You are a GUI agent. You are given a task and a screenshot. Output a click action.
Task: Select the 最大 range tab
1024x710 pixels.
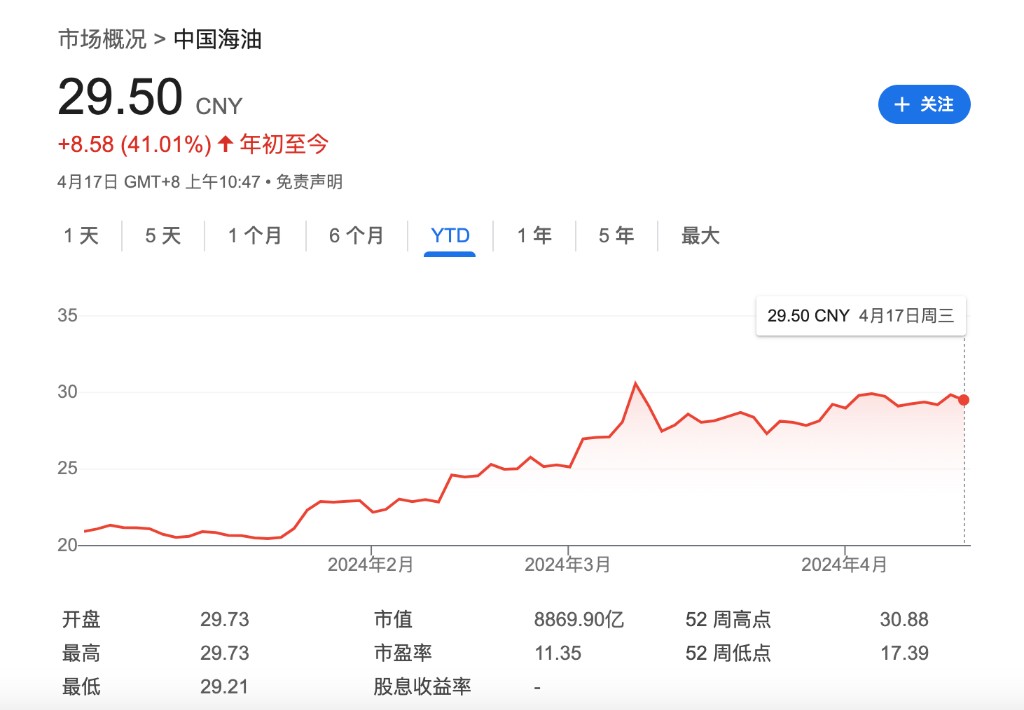(x=700, y=235)
